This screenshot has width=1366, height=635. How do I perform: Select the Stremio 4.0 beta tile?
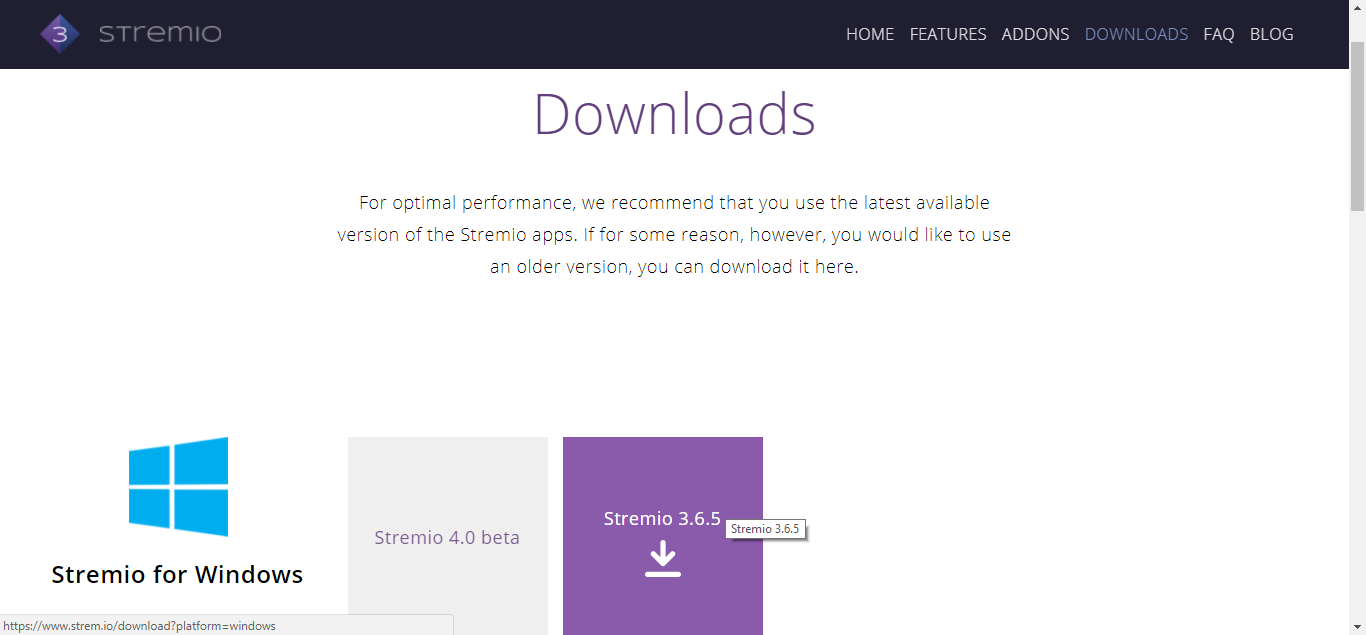[448, 536]
